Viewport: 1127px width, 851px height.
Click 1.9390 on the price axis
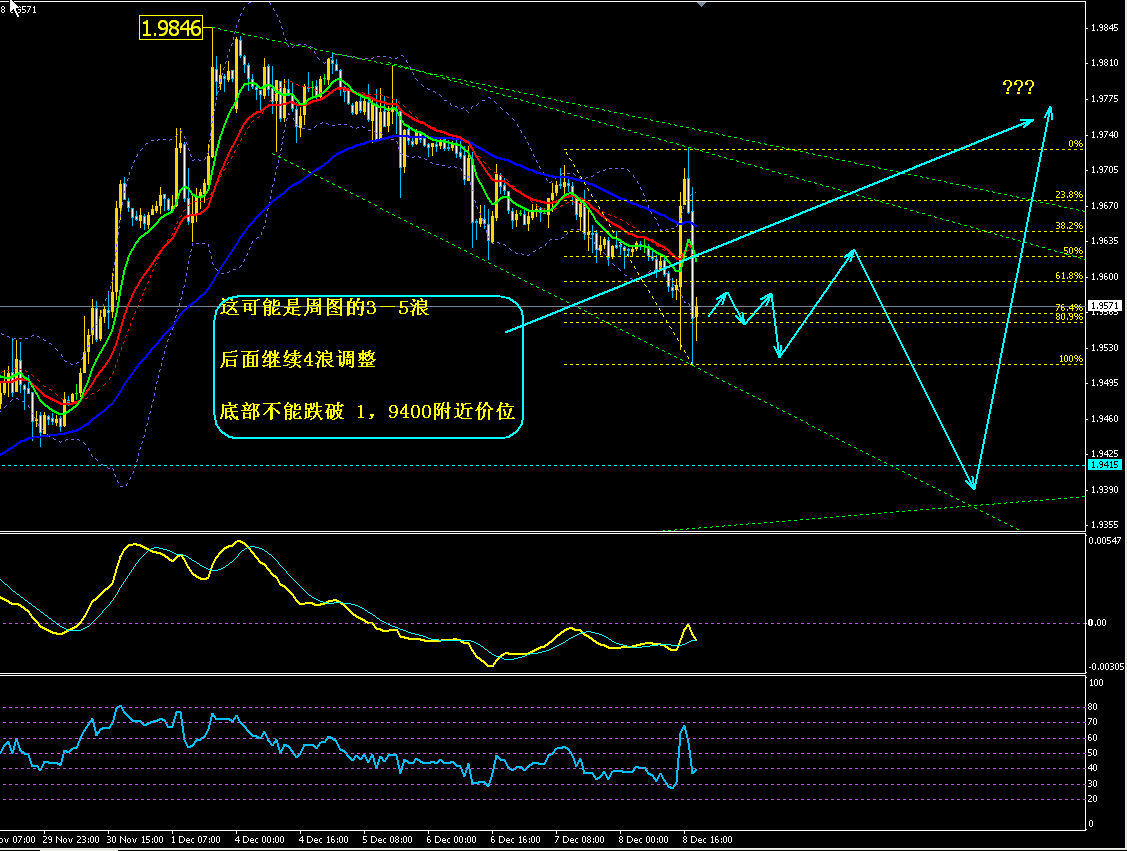(x=1105, y=489)
